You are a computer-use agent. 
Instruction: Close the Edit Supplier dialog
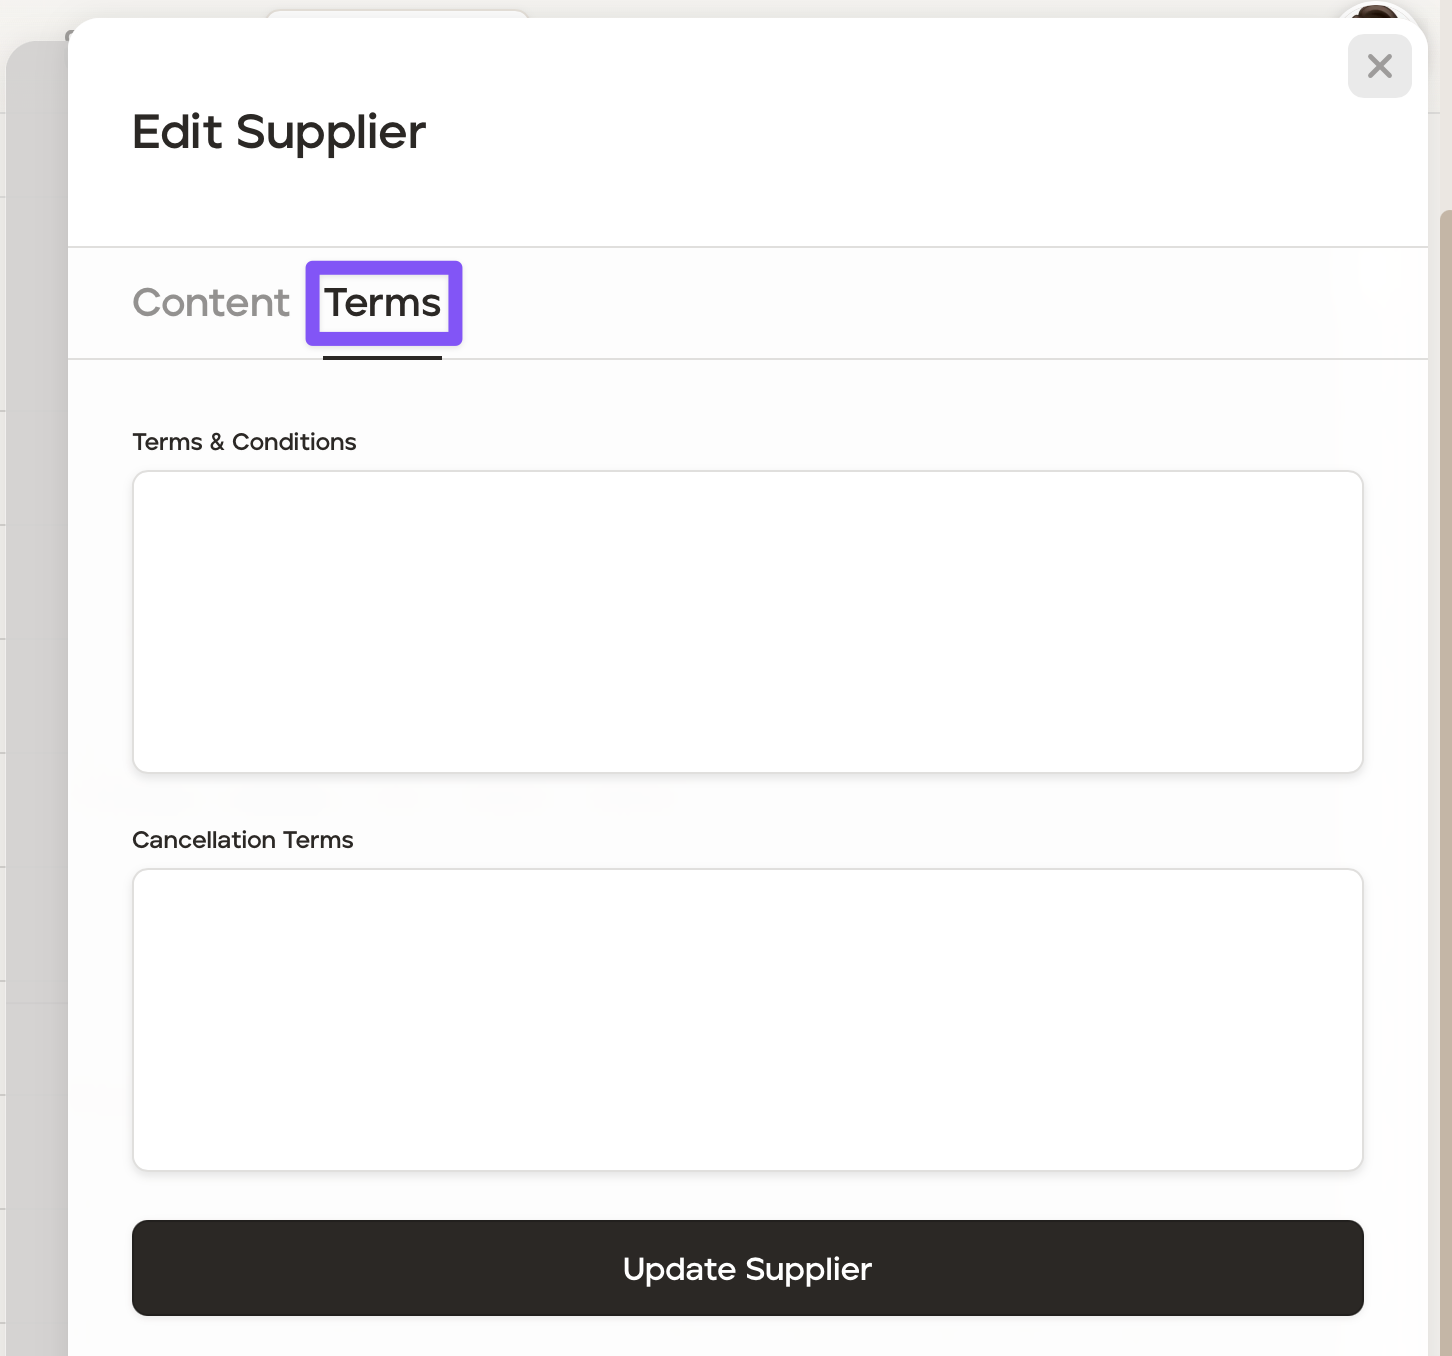coord(1379,66)
